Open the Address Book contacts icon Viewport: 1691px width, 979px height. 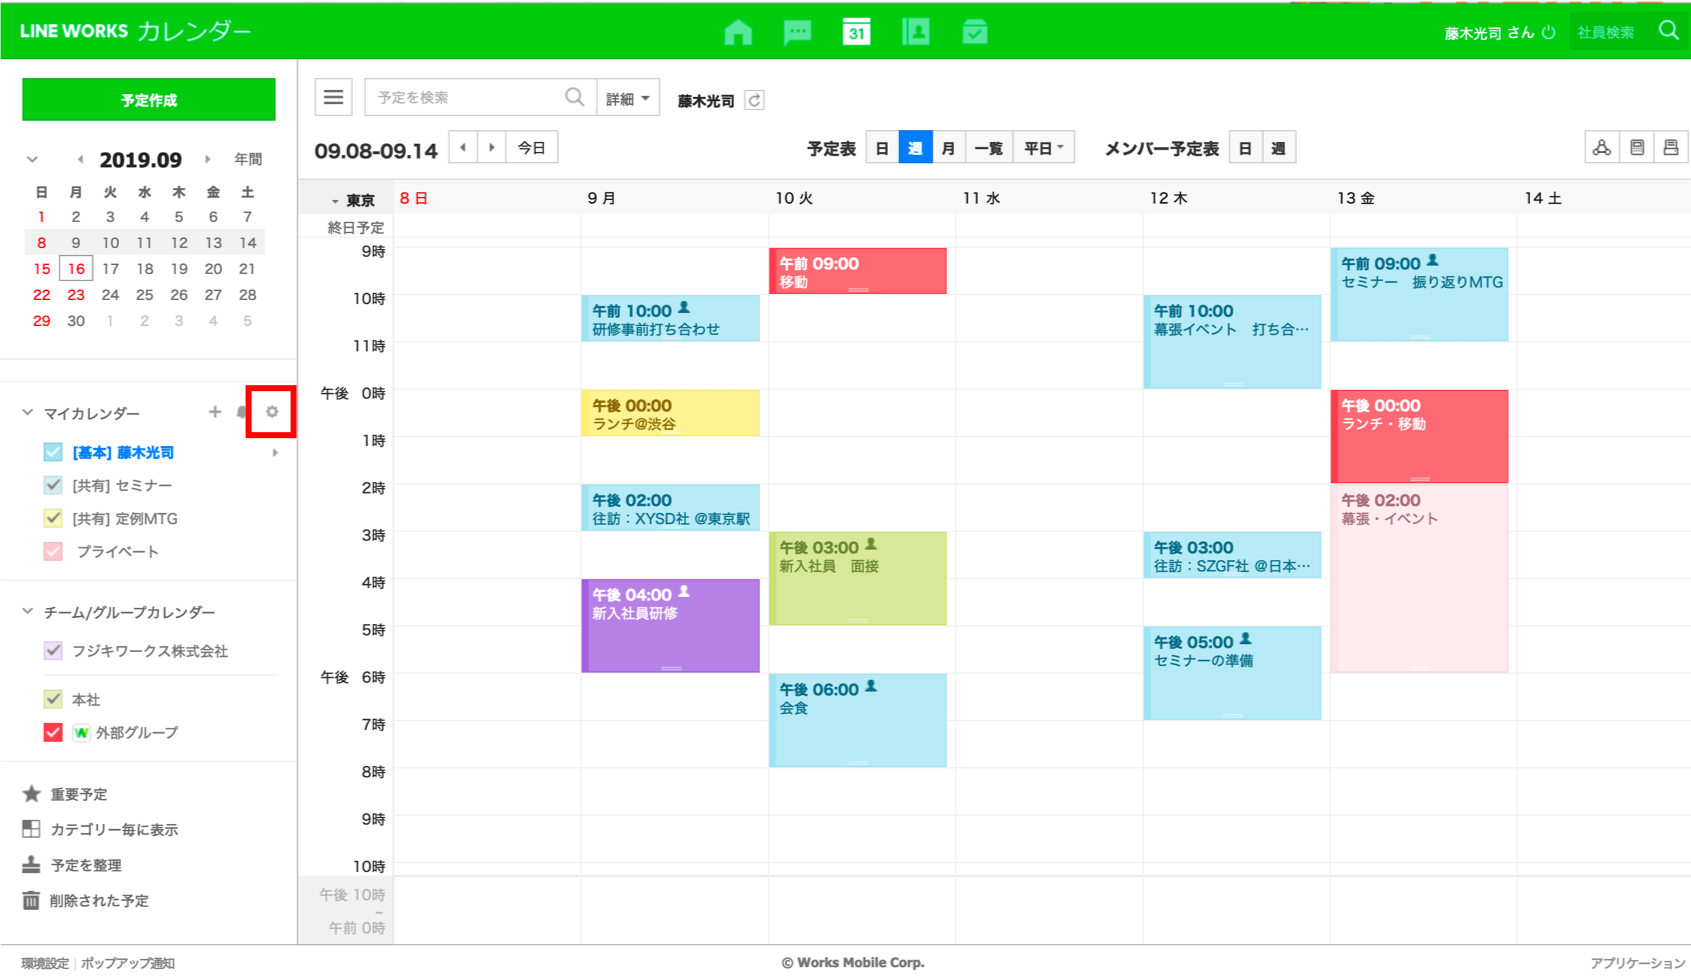tap(915, 32)
